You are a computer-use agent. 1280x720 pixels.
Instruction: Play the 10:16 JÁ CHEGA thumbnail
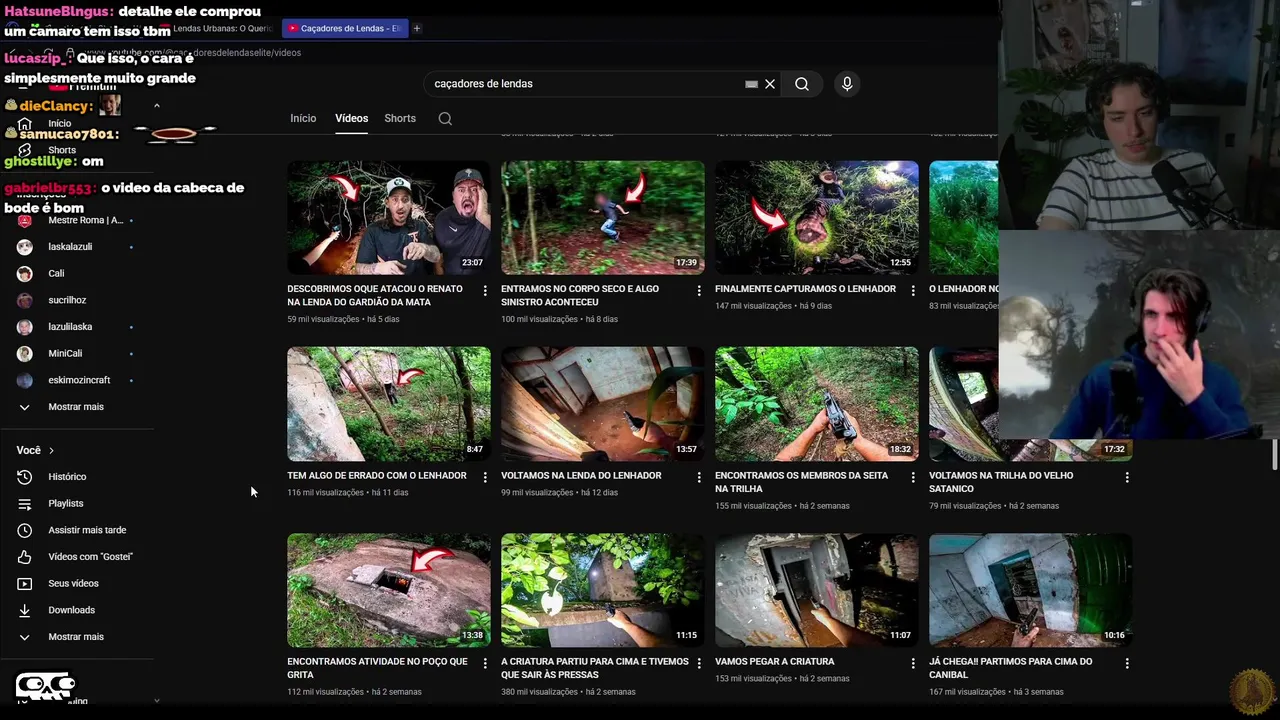[x=1031, y=590]
